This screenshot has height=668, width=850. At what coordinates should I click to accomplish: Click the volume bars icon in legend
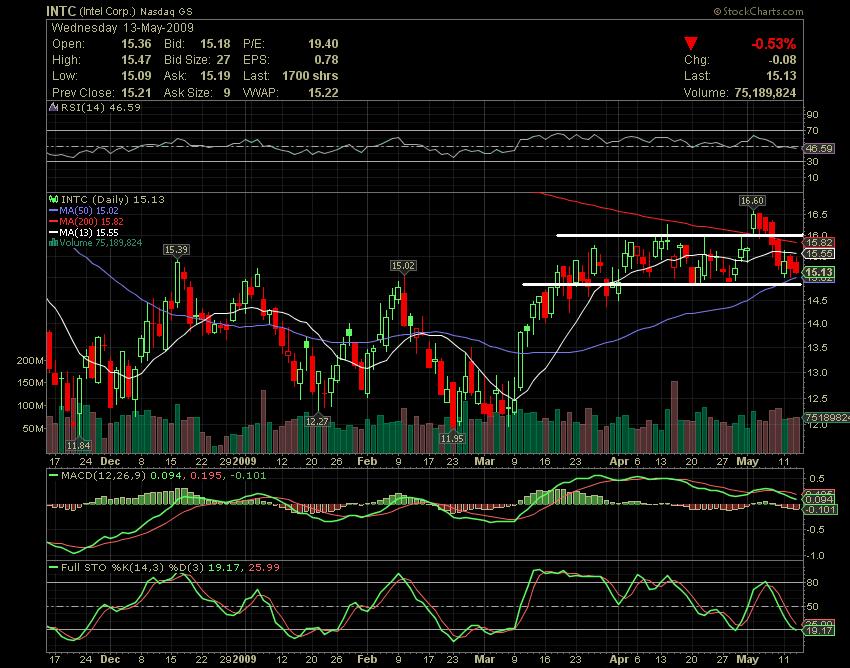click(x=53, y=243)
